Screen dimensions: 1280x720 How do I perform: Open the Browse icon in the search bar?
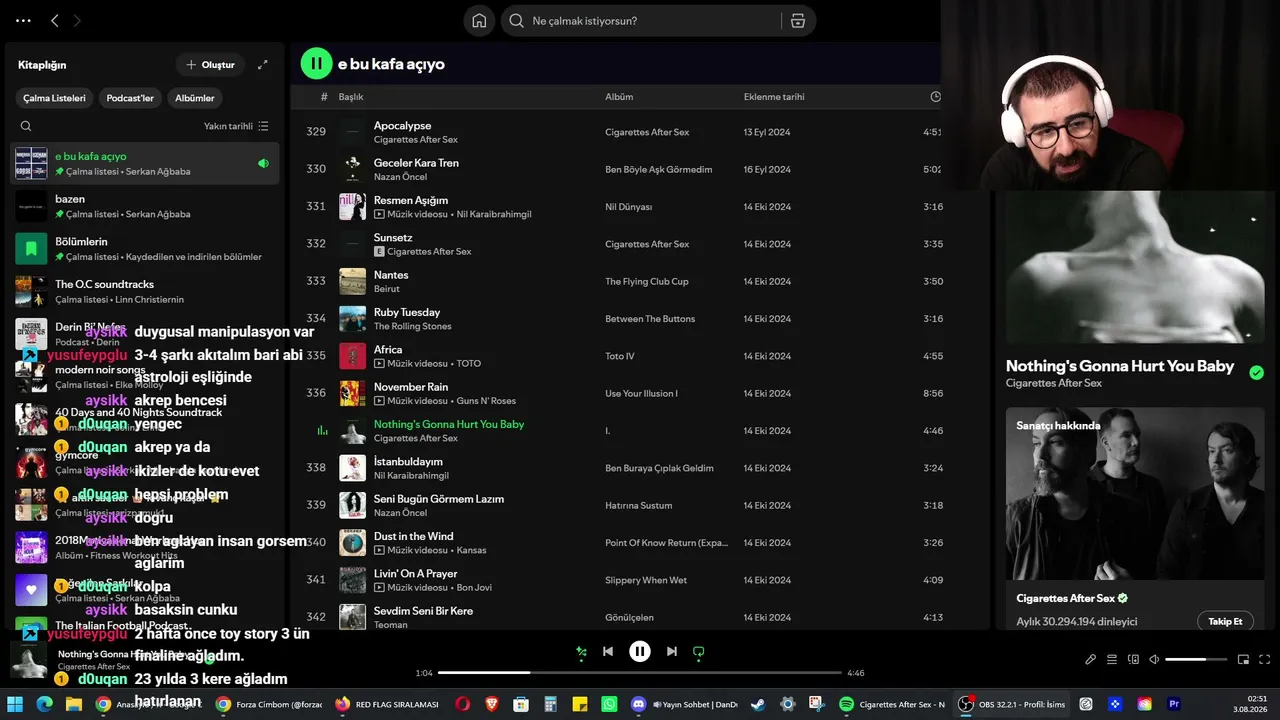click(797, 21)
